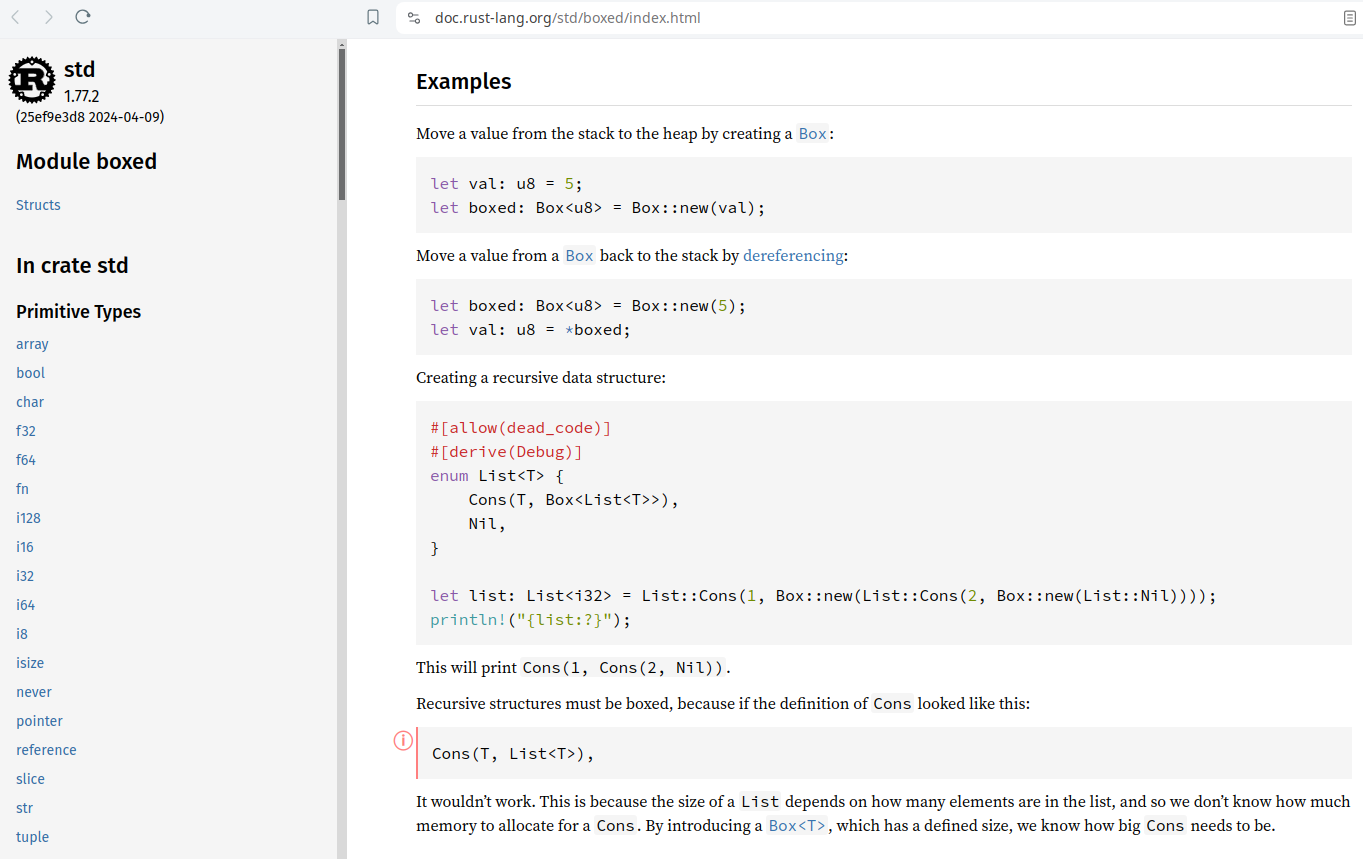Reload the page with refresh icon

point(83,17)
